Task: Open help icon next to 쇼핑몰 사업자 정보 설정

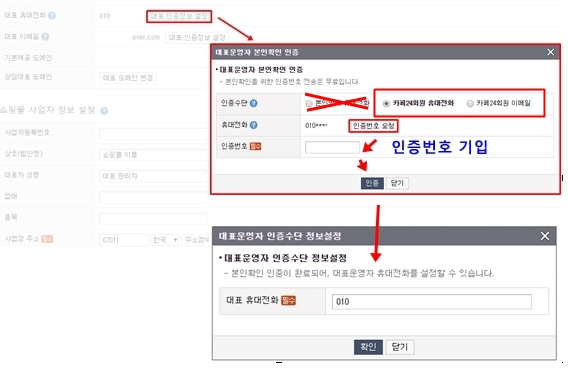Action: (104, 111)
